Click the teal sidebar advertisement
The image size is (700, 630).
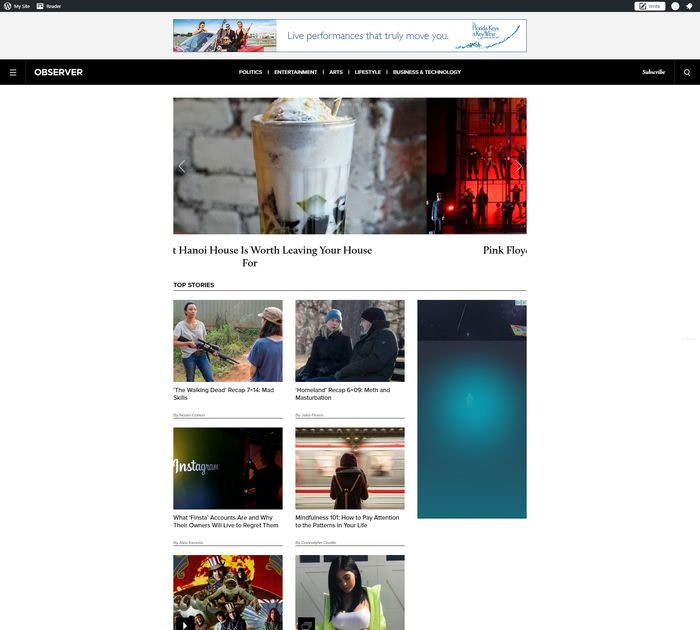tap(472, 409)
